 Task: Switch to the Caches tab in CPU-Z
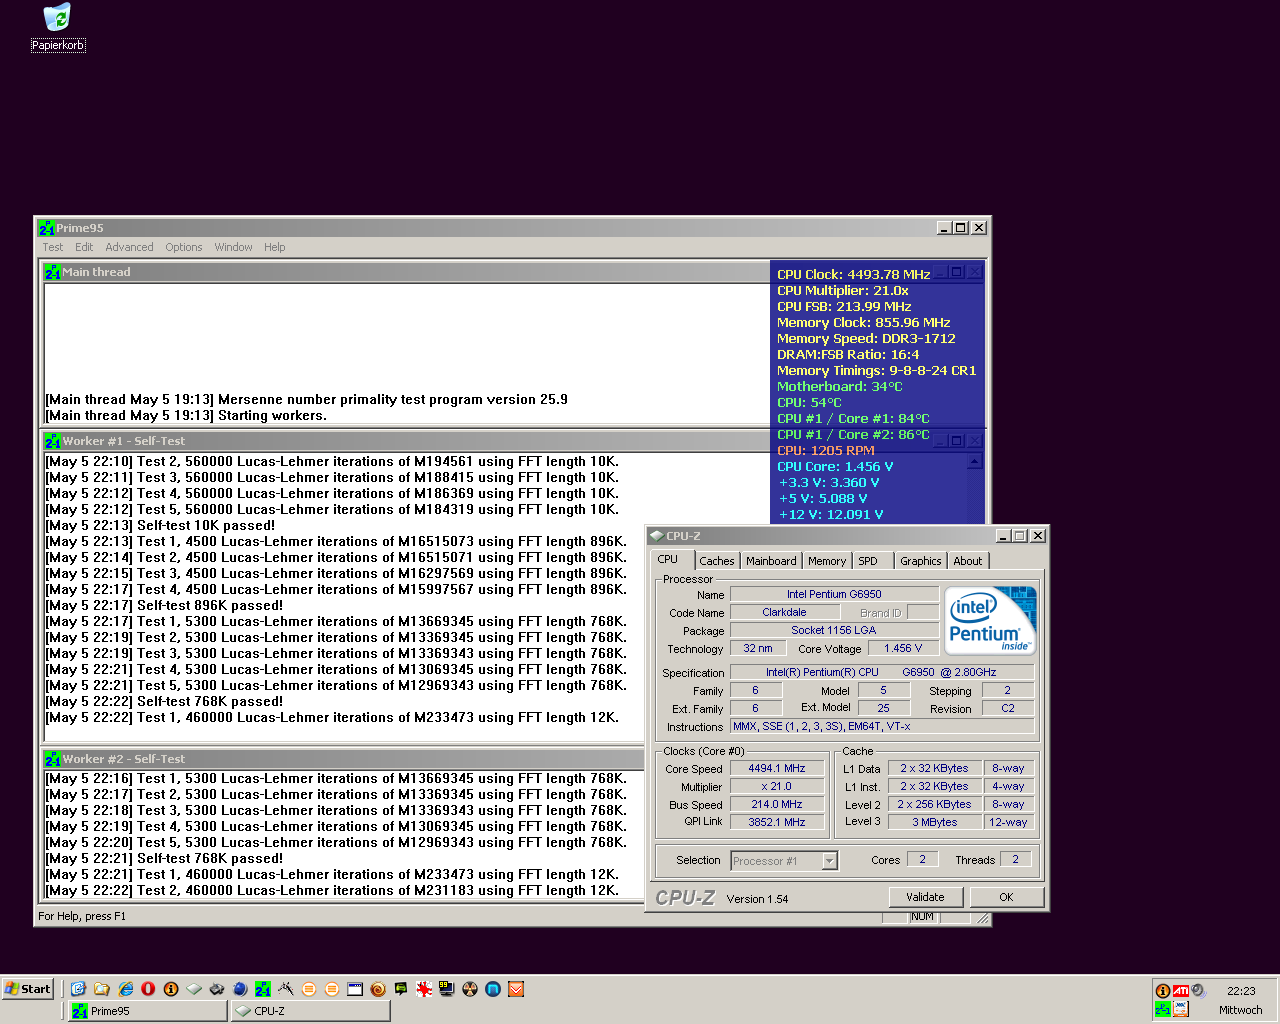(717, 561)
